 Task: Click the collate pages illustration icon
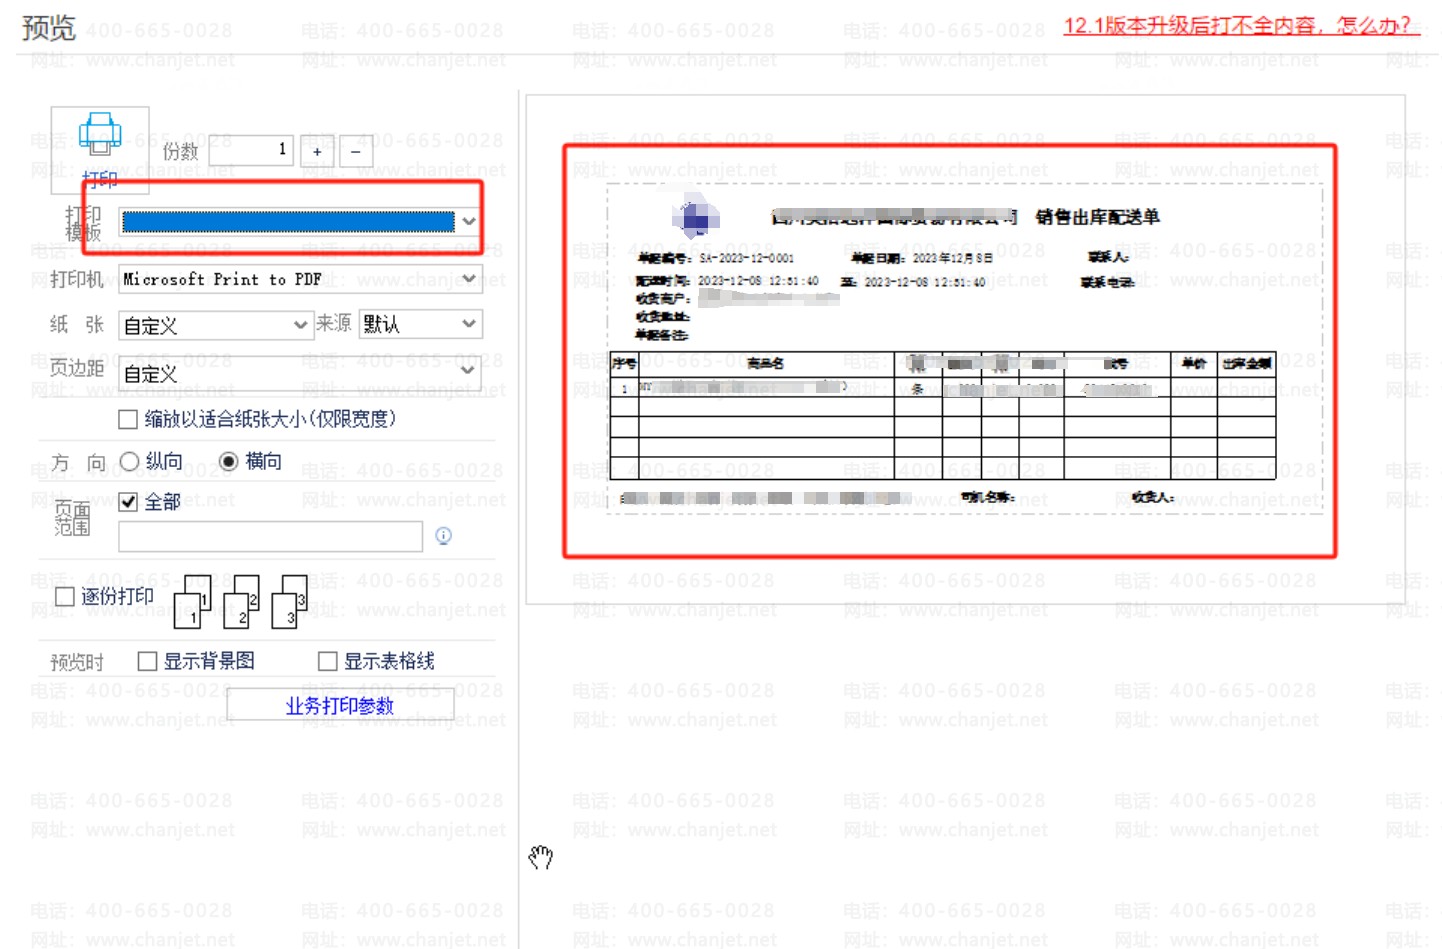click(241, 600)
